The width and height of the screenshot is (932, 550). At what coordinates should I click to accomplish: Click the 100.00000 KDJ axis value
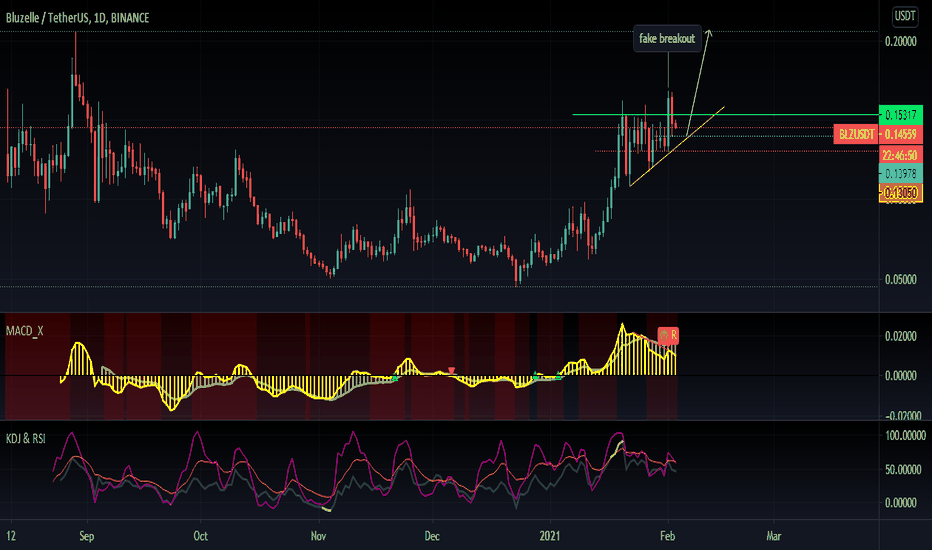pos(905,436)
